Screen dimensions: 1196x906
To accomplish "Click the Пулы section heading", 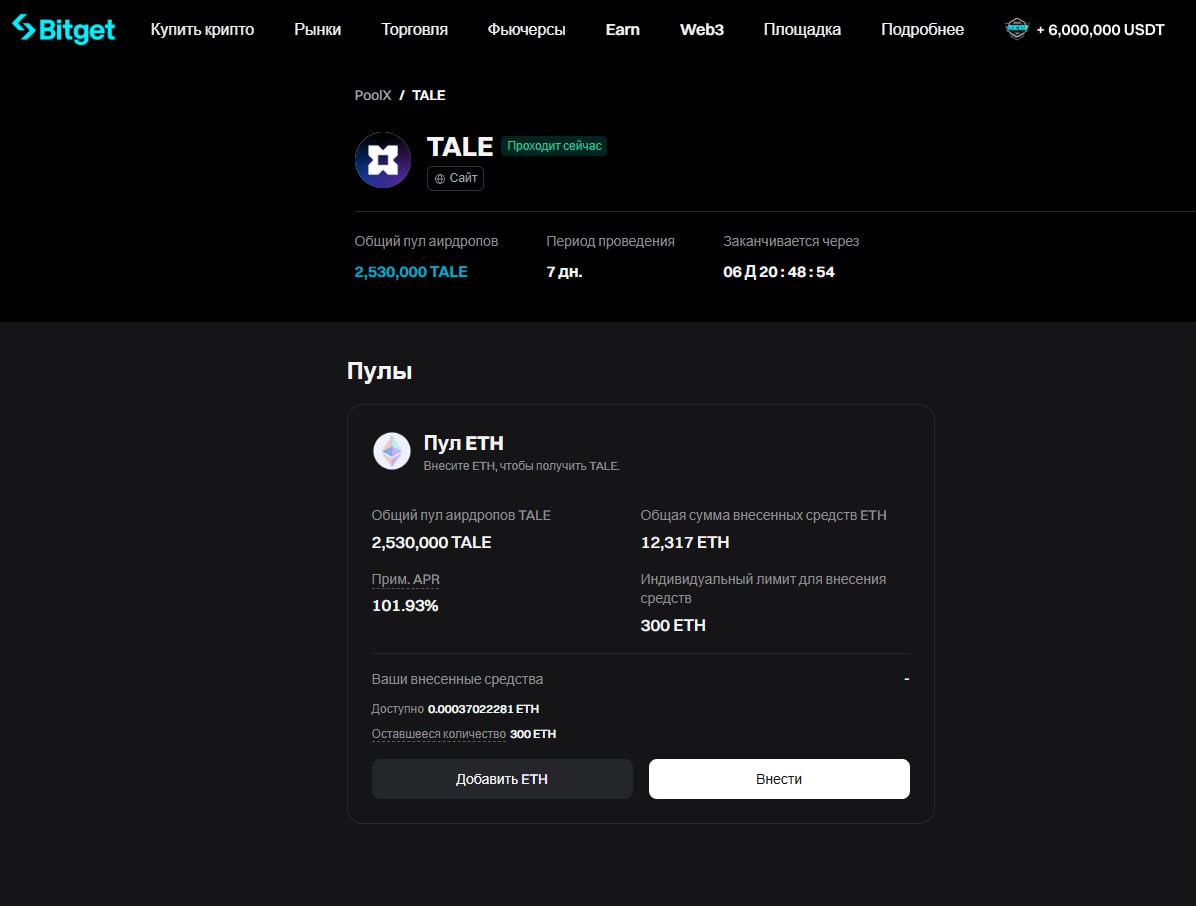I will click(380, 371).
